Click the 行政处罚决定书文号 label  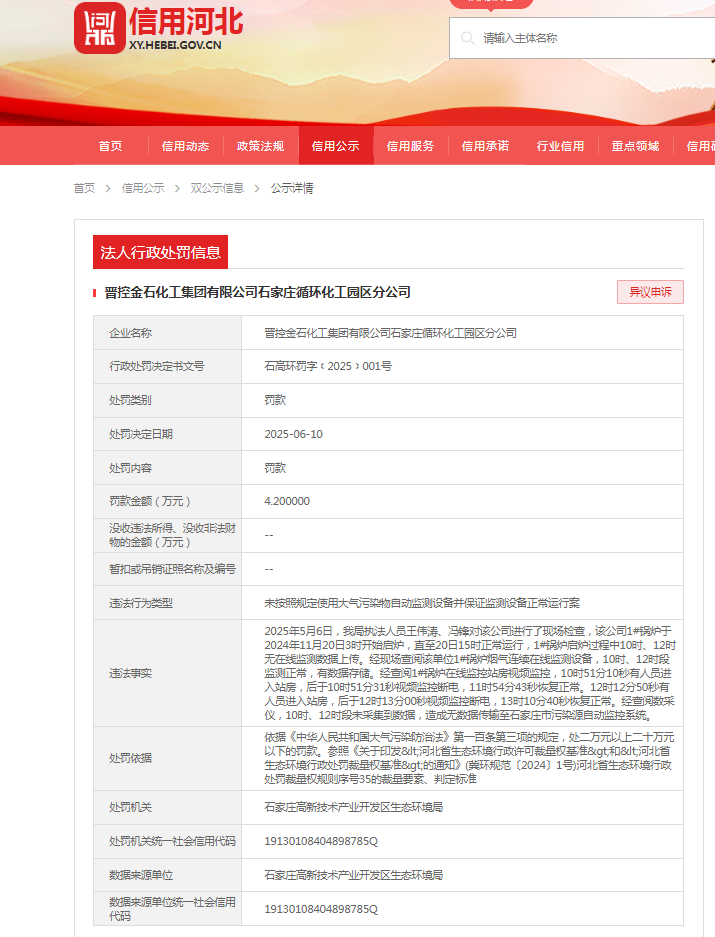tap(157, 366)
